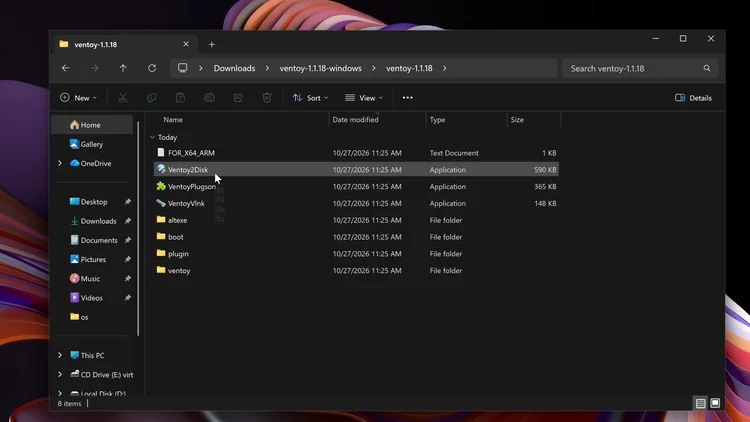This screenshot has height=422, width=750.
Task: Click the Delete trash icon
Action: [x=267, y=98]
